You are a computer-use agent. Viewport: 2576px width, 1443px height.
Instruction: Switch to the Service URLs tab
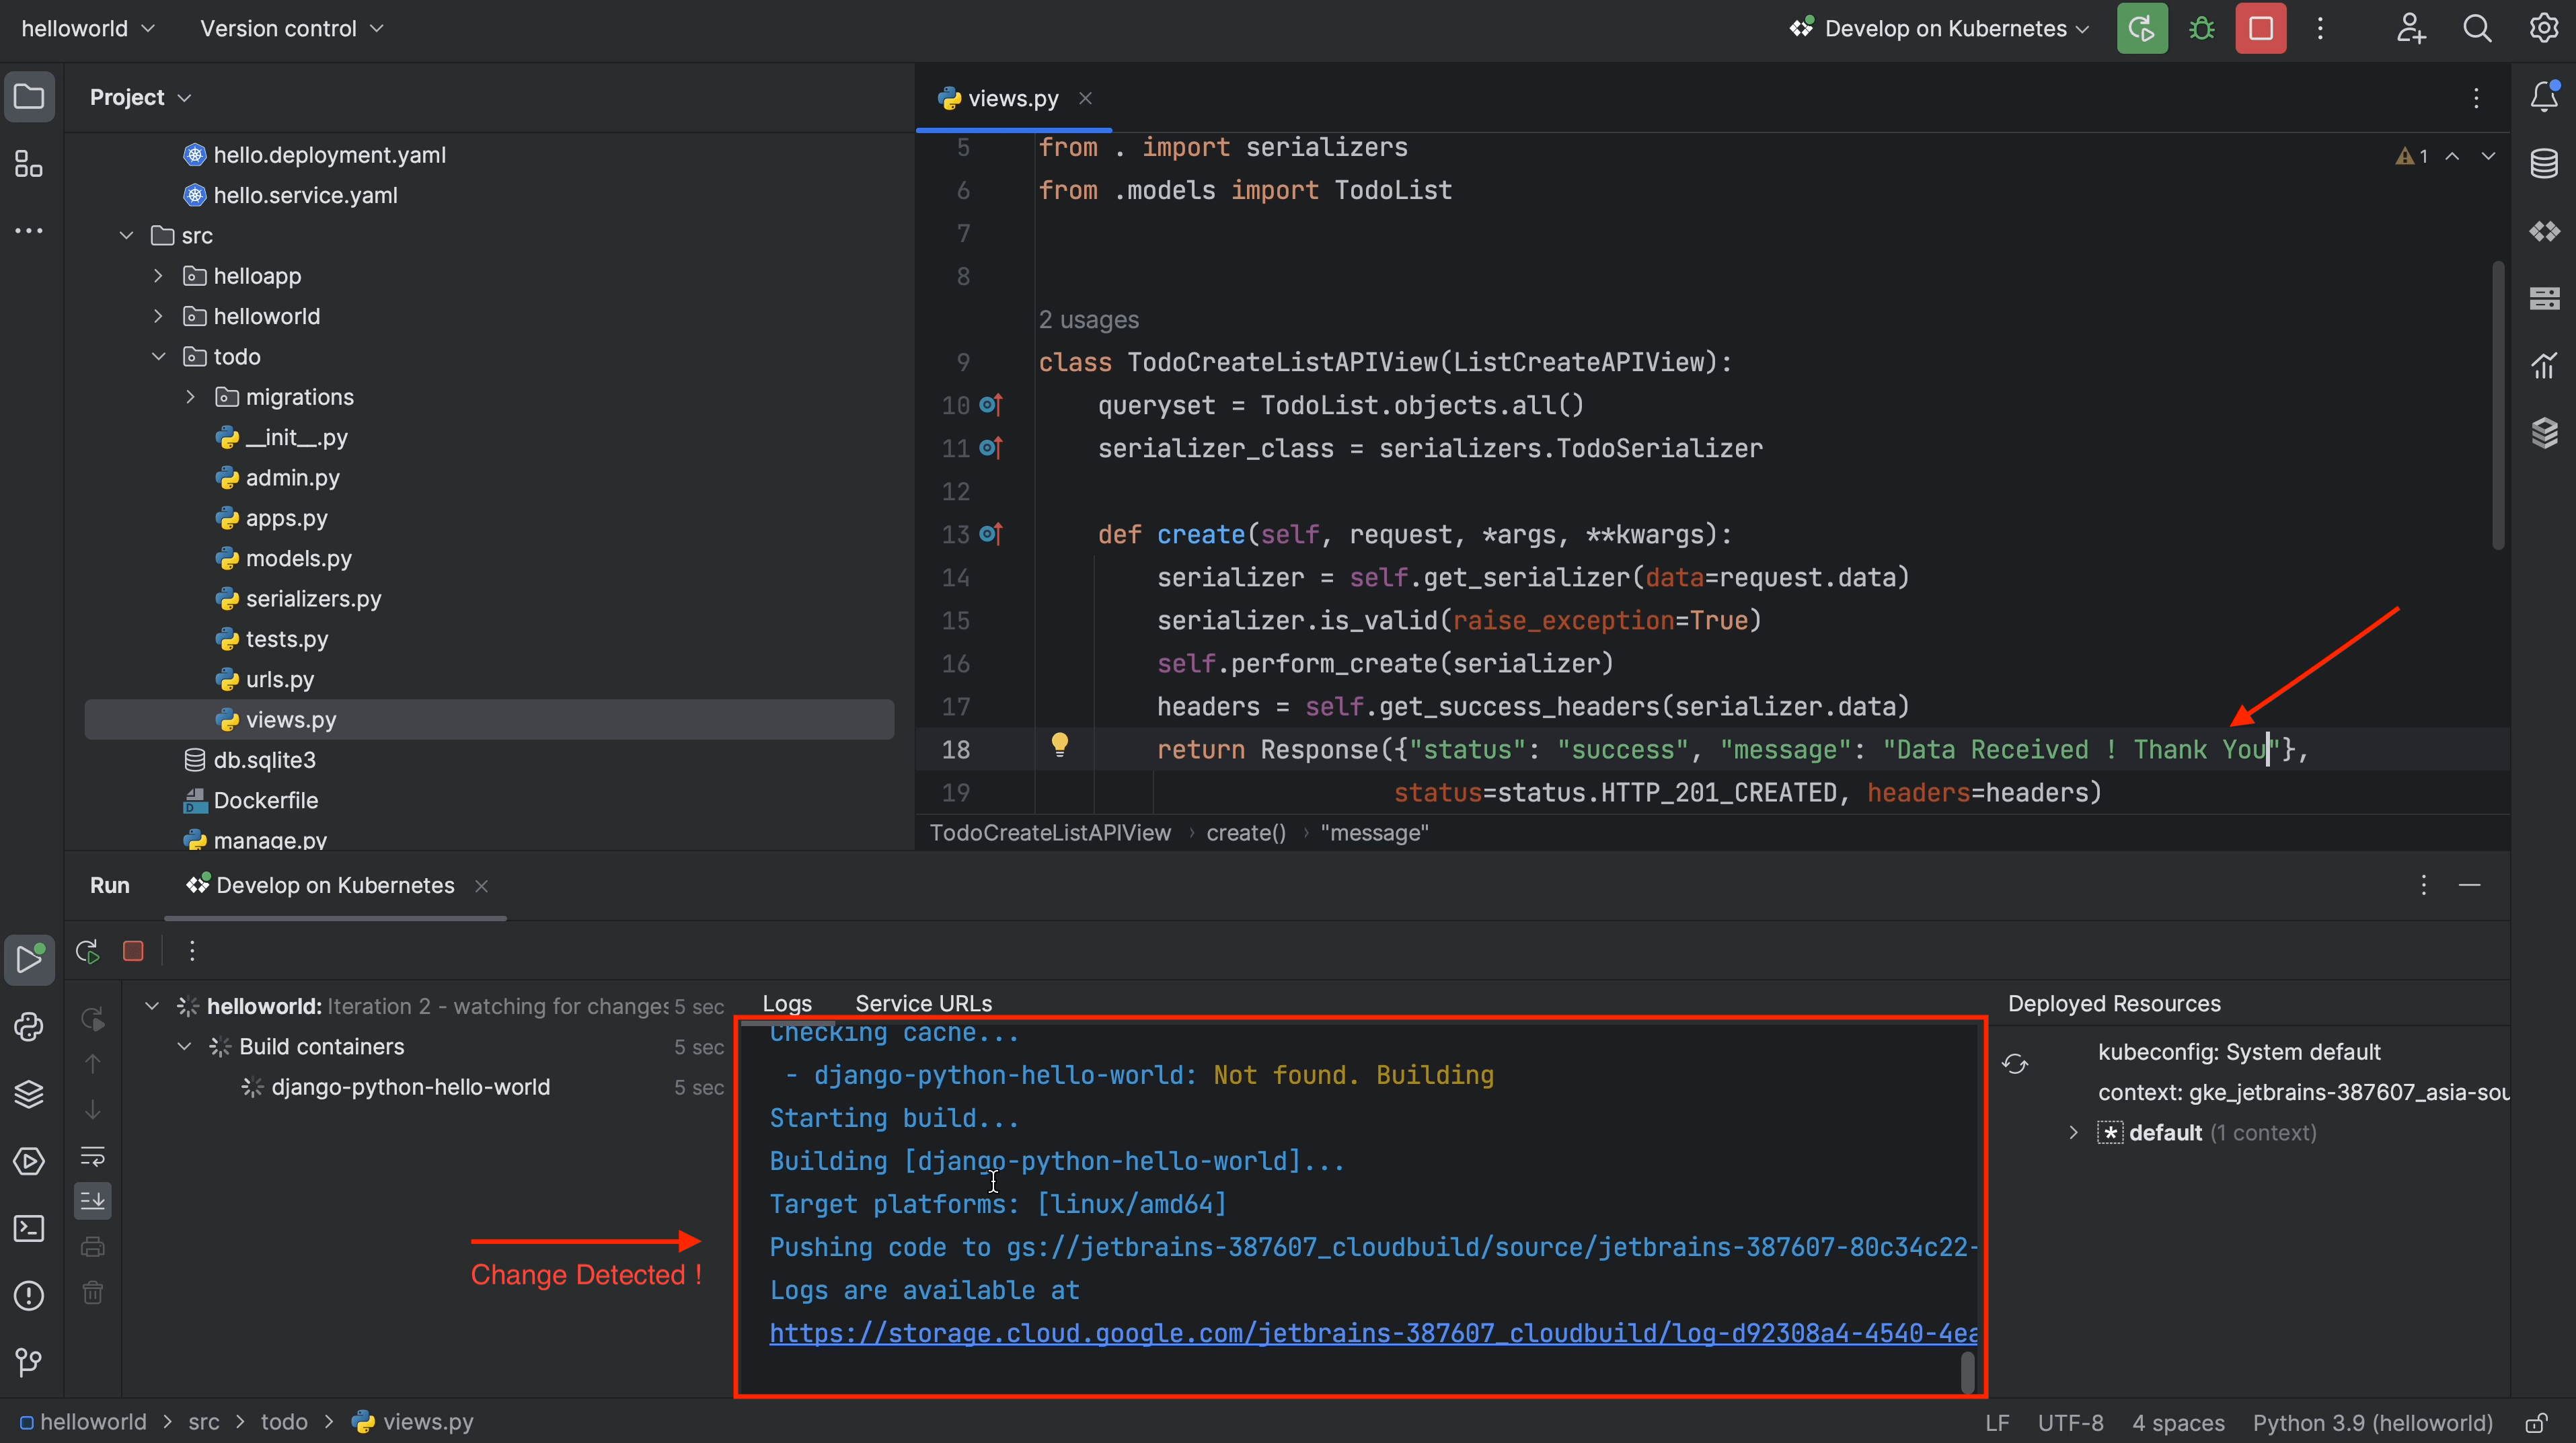click(x=923, y=1003)
